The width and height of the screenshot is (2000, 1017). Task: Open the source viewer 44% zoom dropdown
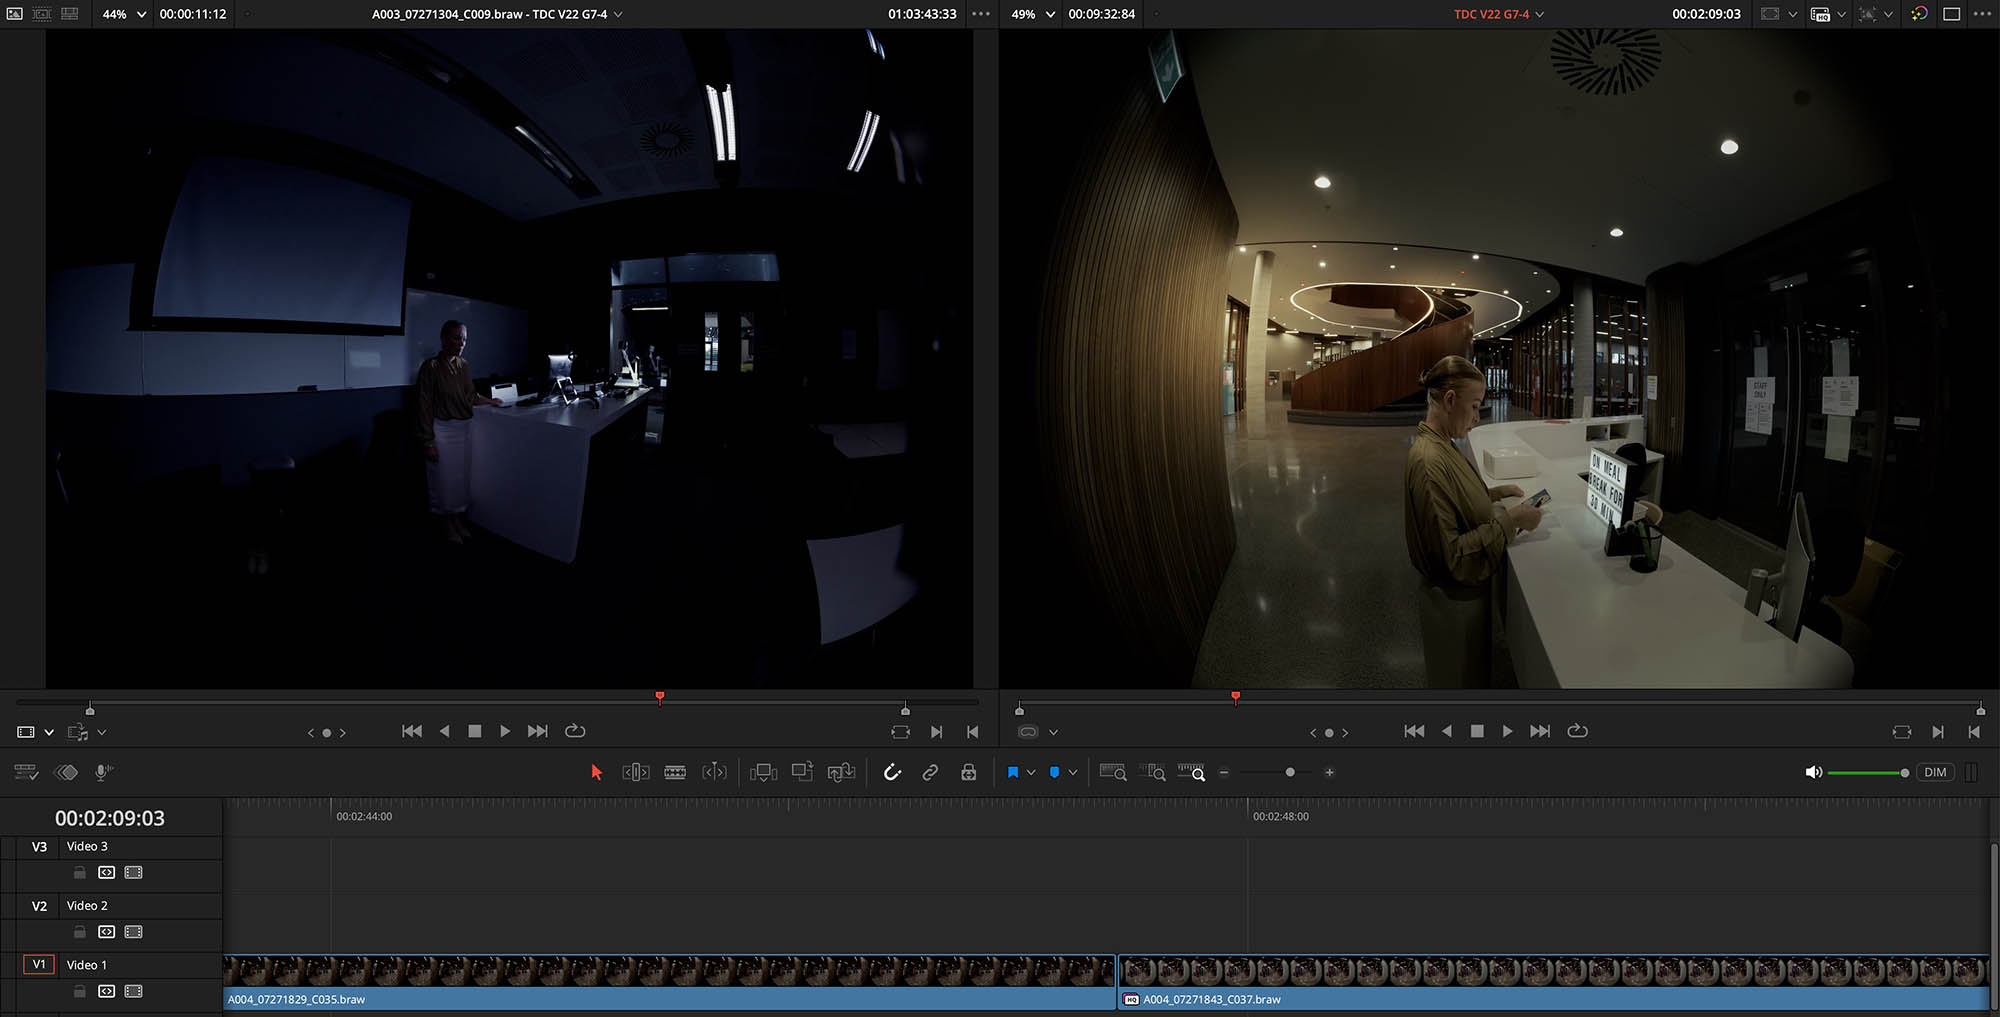click(141, 14)
